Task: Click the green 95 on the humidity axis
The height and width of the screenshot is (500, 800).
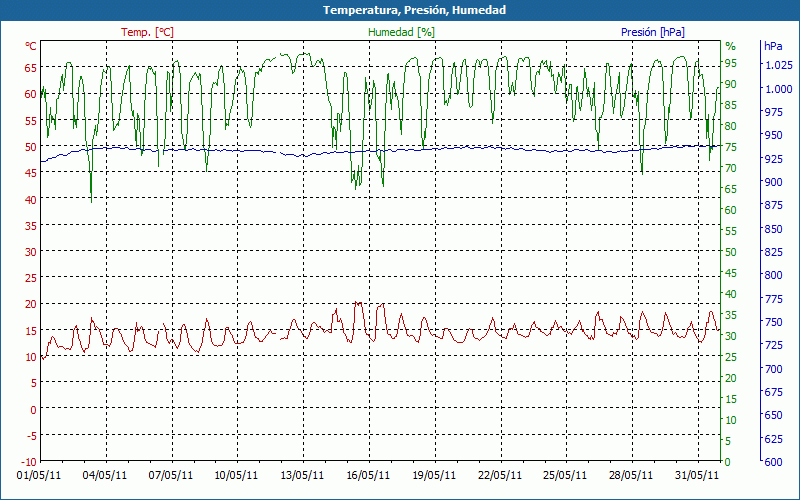Action: coord(731,63)
